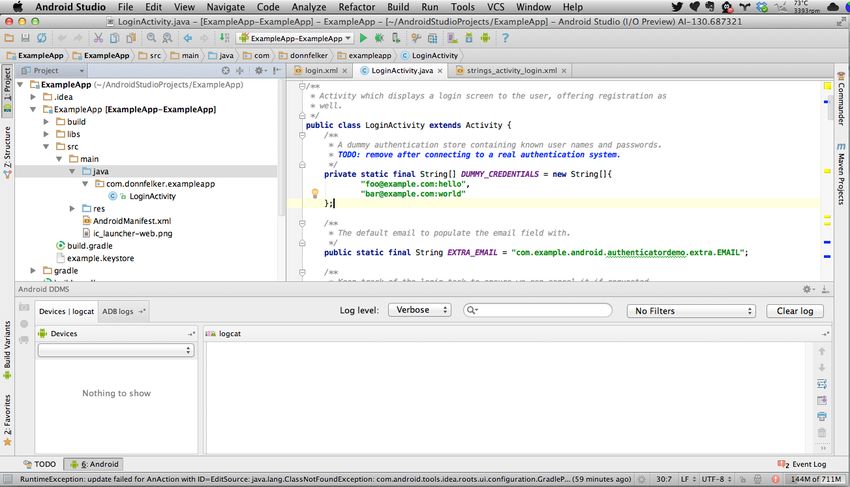Open the Project side tool window

[7, 89]
